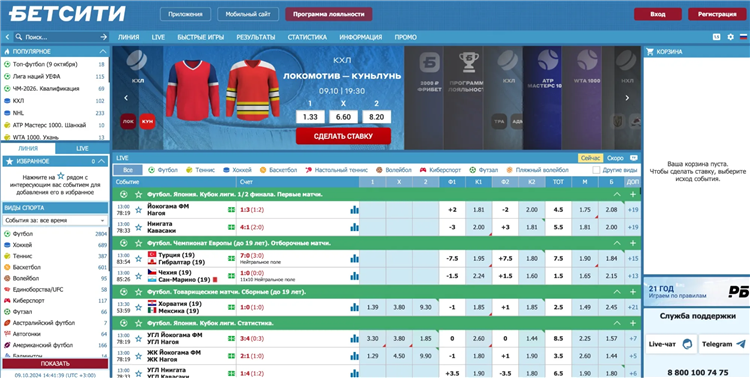Click the Russian flag language icon
This screenshot has width=750, height=378.
coord(743,37)
